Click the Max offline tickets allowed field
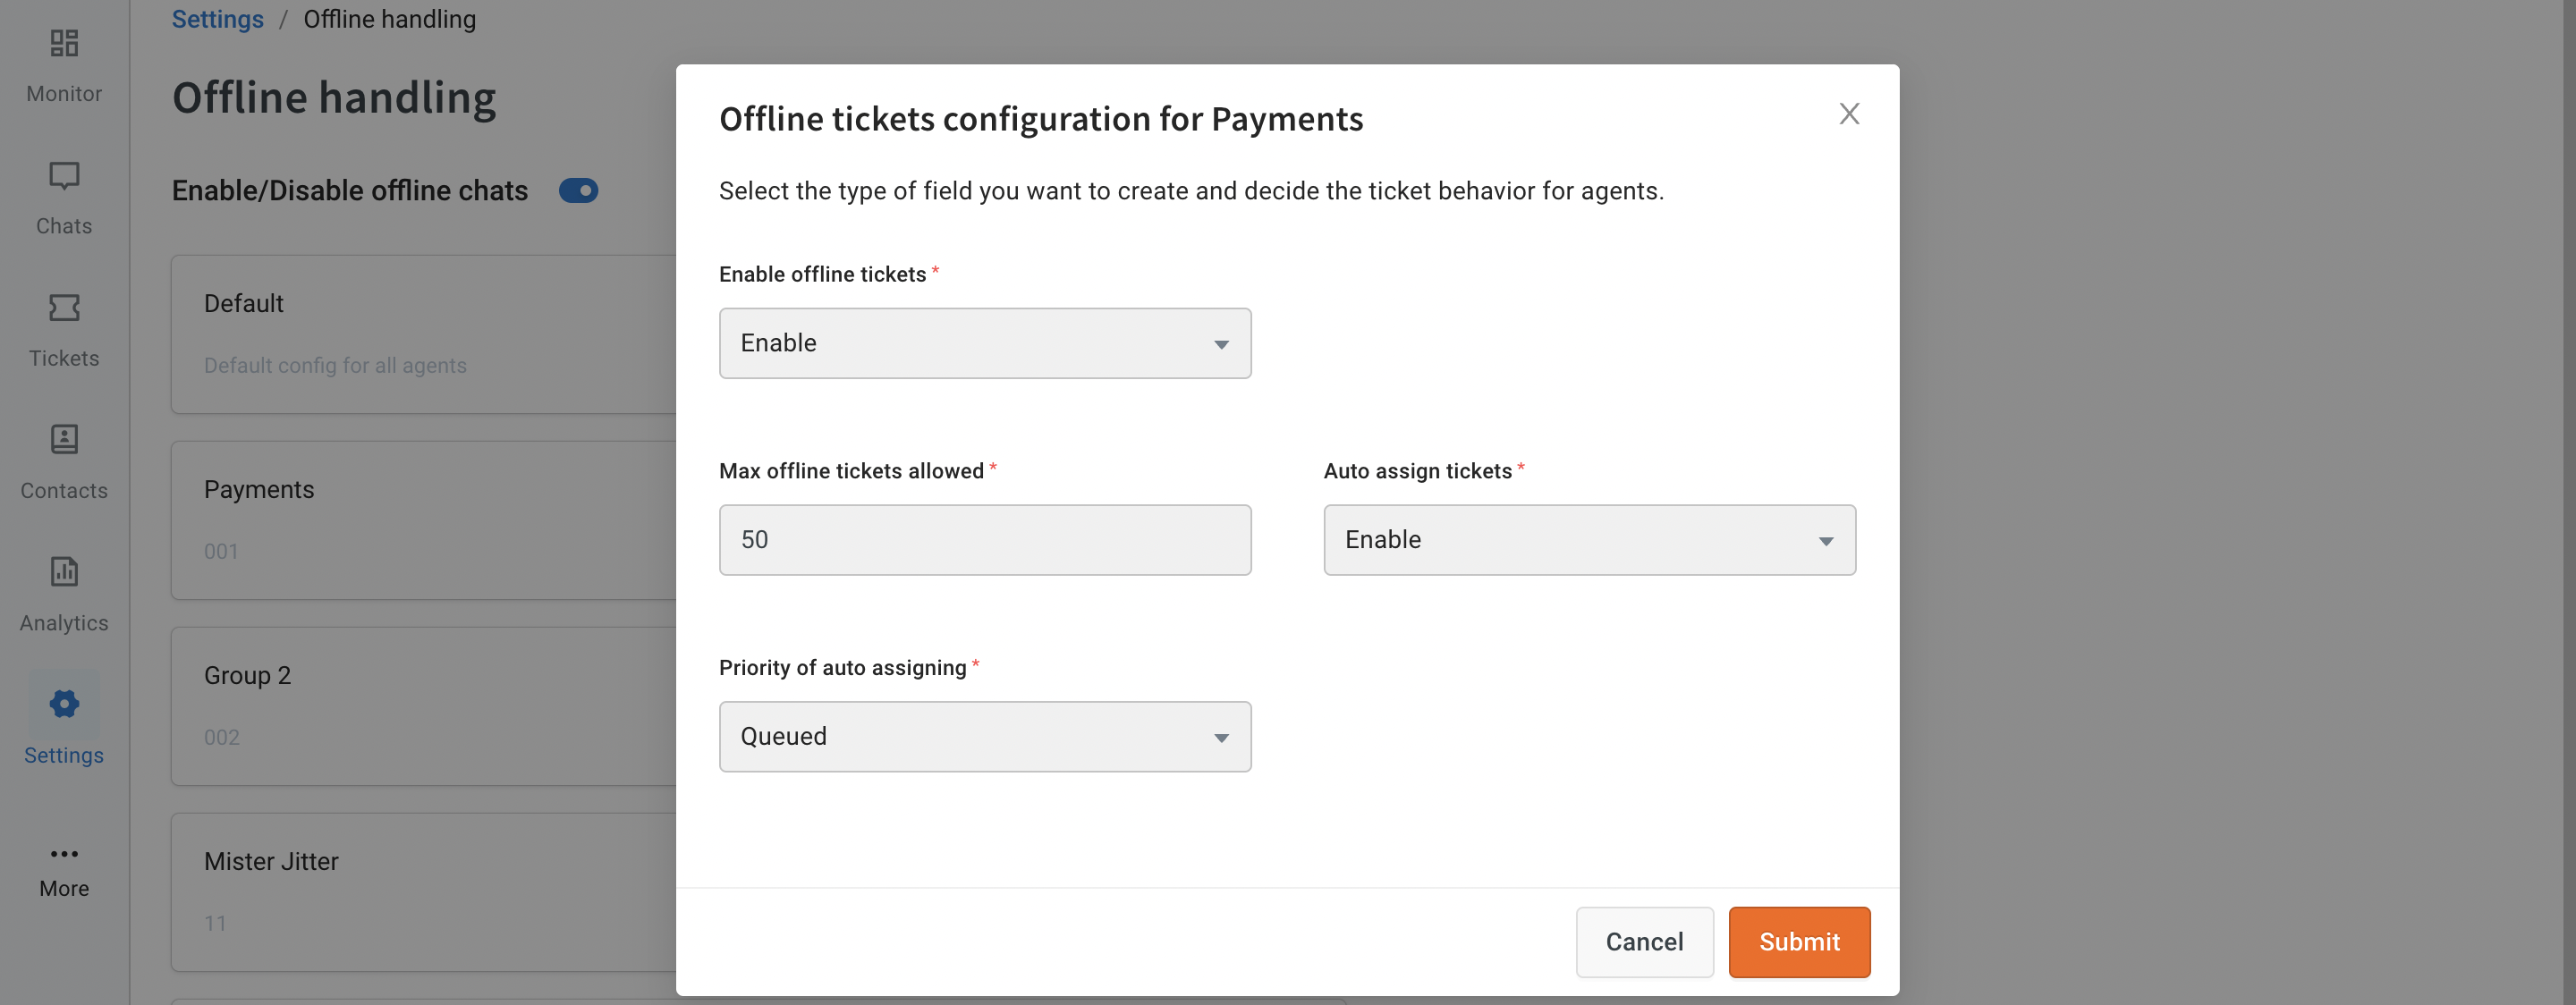Screen dimensions: 2576x1005 [x=985, y=540]
